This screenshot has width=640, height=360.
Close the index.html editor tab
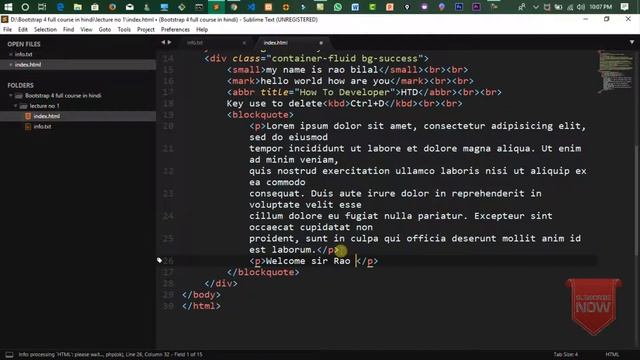coord(321,43)
